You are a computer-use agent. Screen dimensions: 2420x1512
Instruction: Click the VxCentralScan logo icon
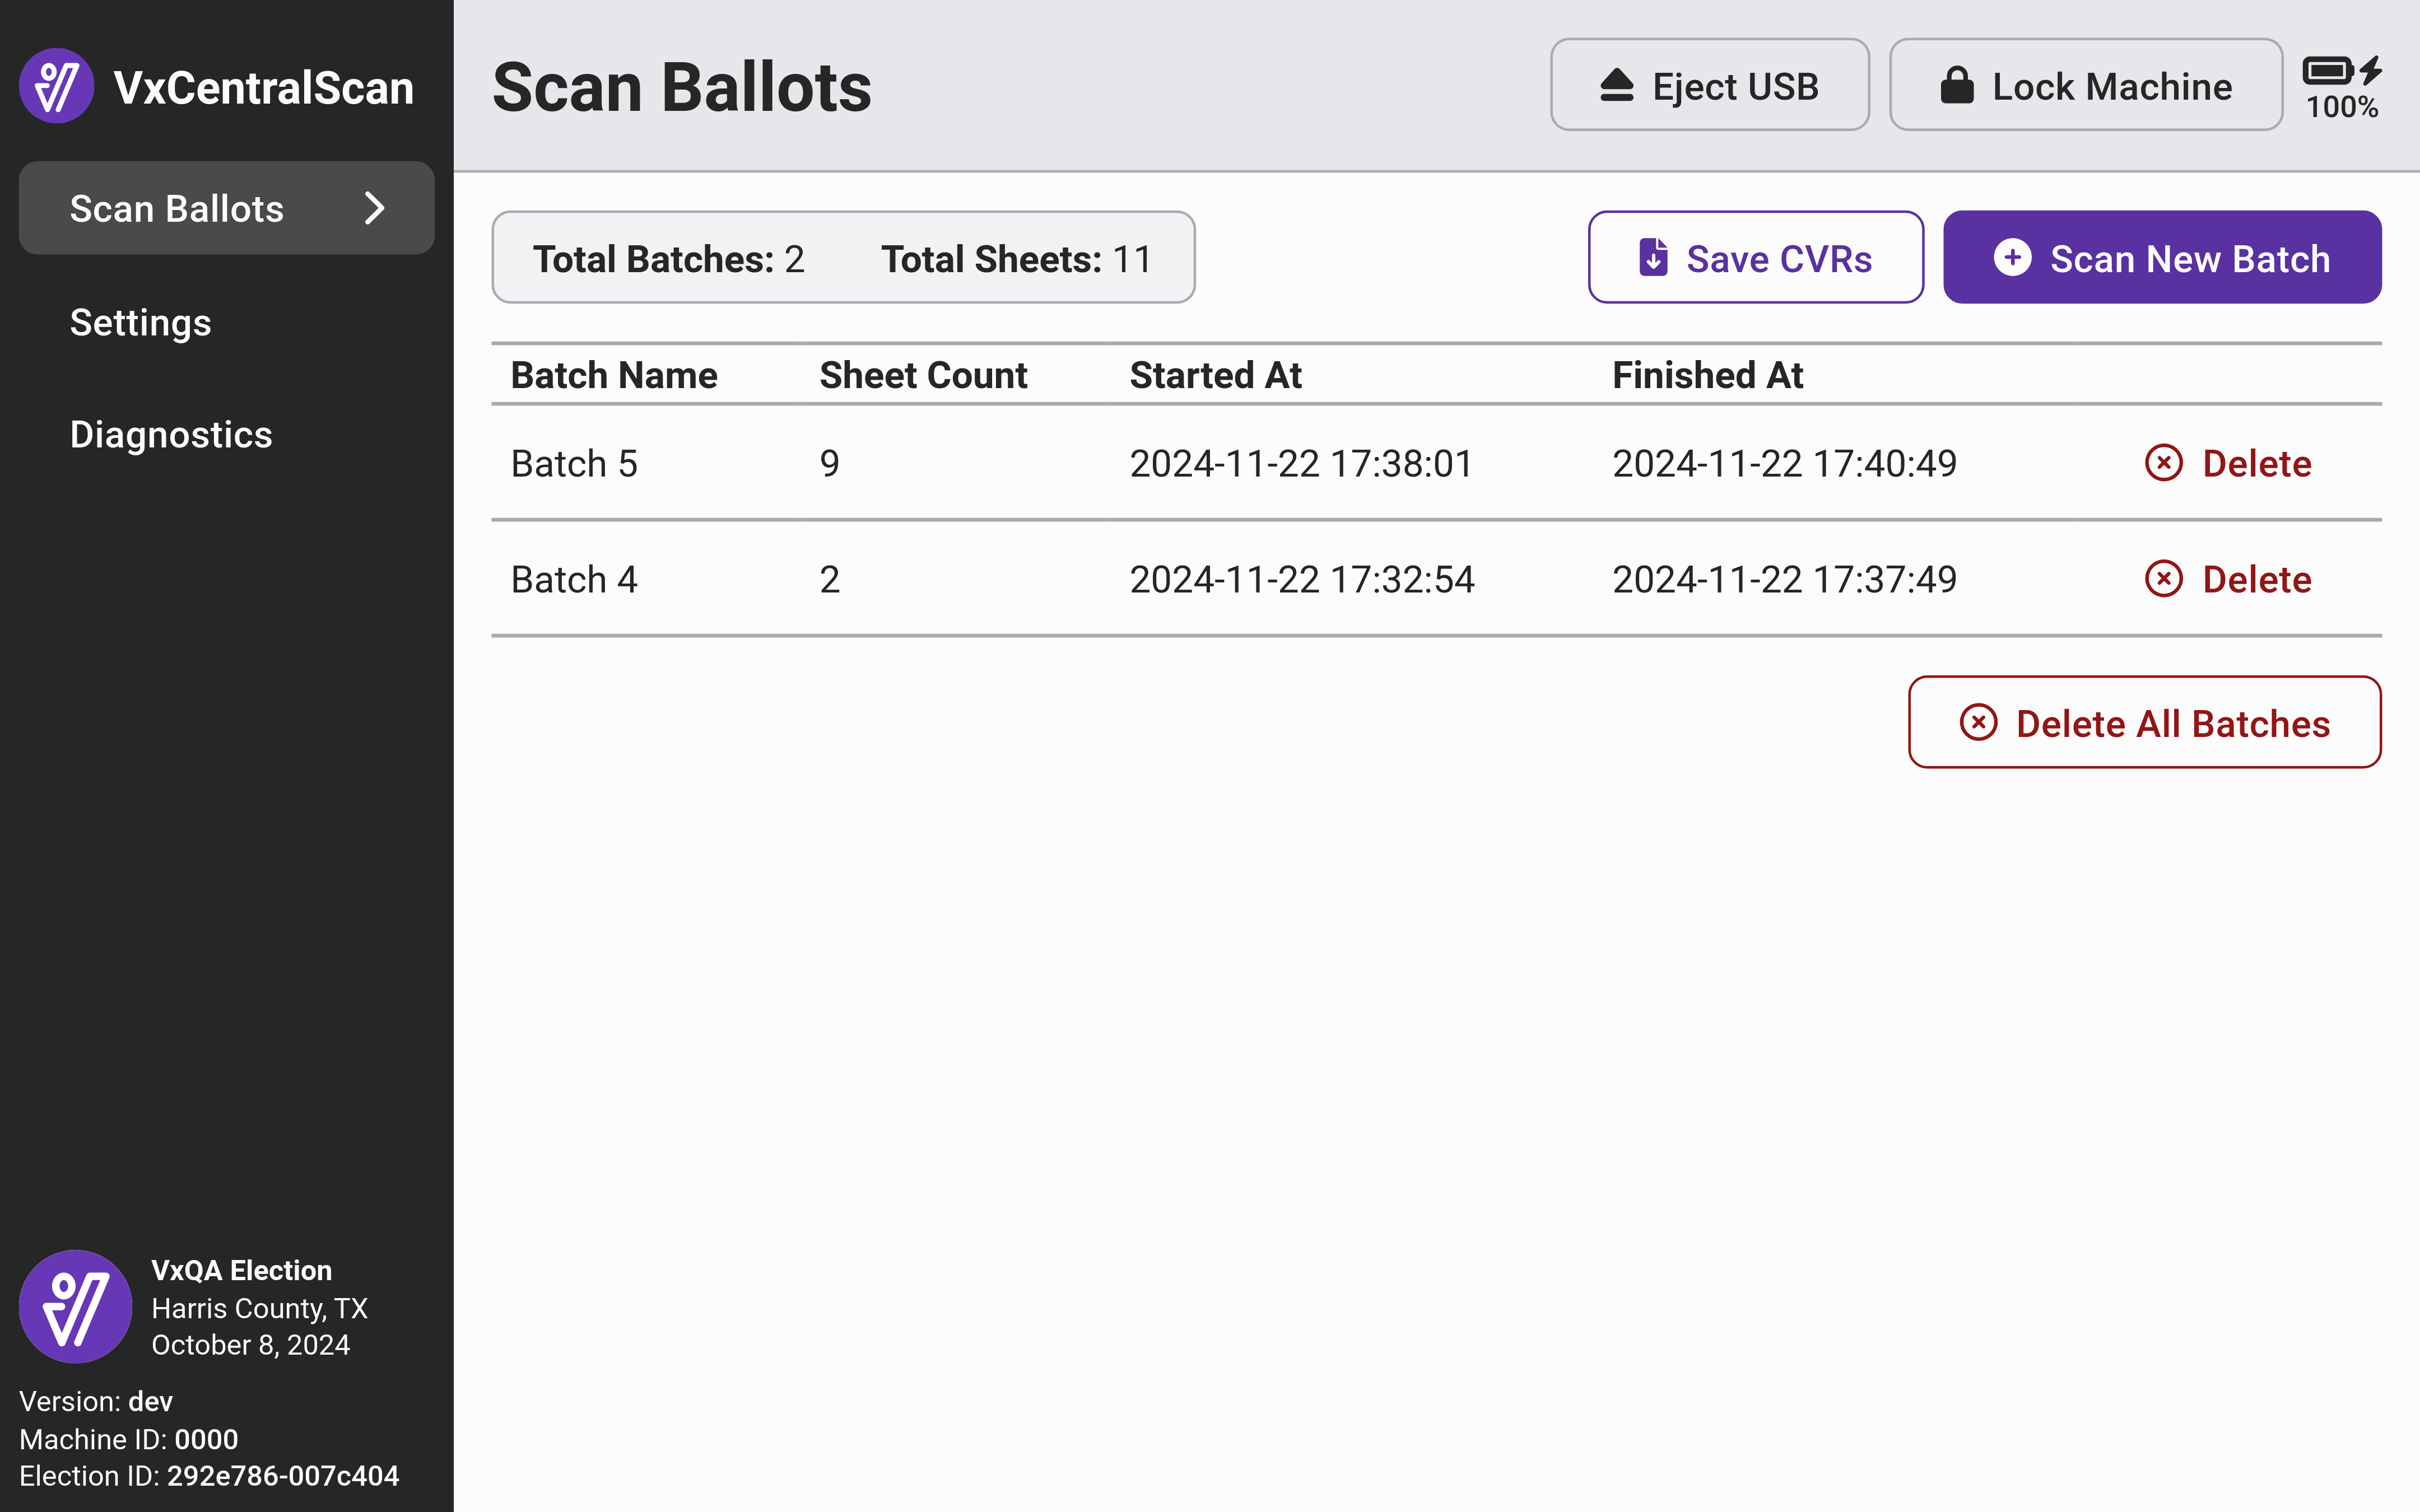click(x=57, y=86)
